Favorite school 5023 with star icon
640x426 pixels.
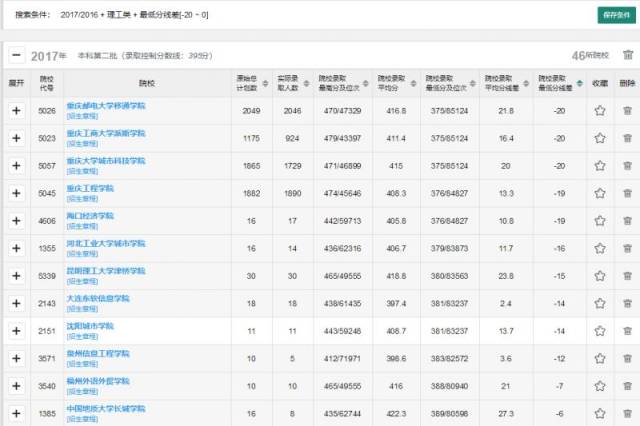click(x=600, y=138)
